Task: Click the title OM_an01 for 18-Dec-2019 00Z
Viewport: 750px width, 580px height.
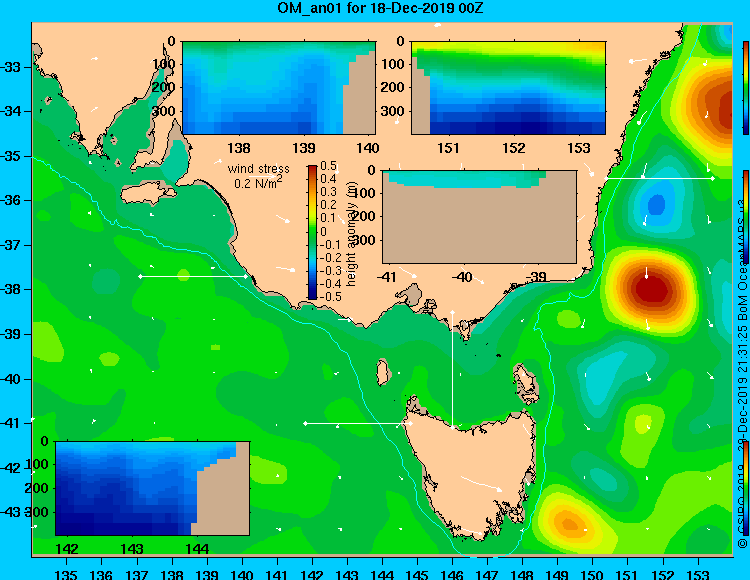Action: (x=380, y=8)
